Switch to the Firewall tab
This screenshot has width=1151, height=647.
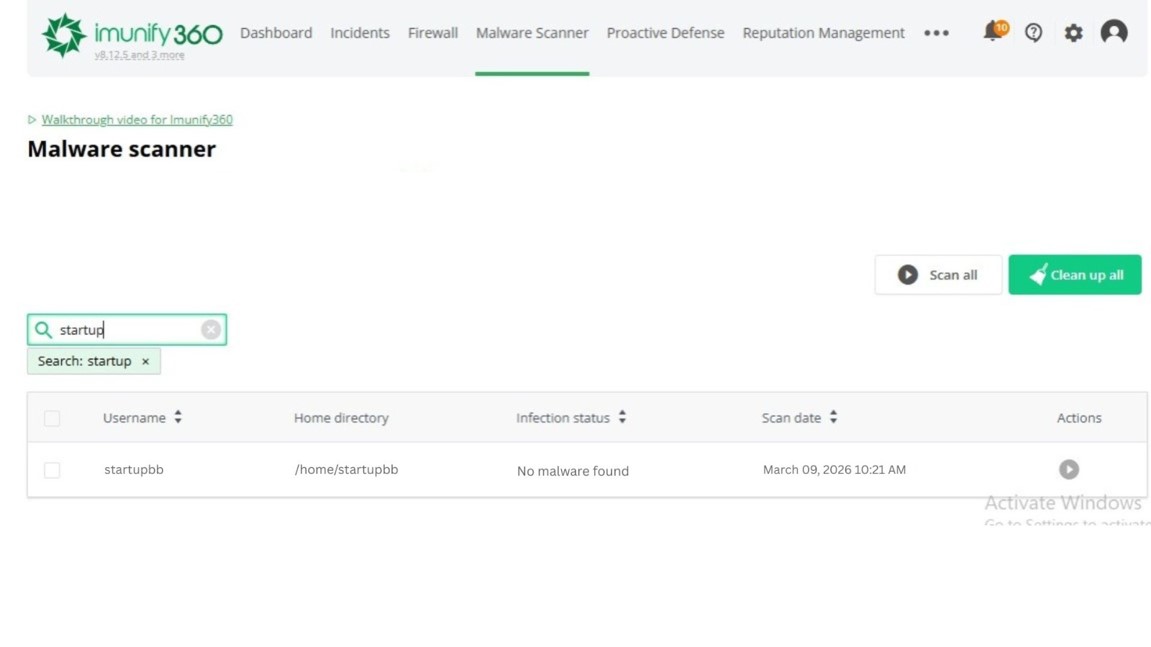point(432,33)
